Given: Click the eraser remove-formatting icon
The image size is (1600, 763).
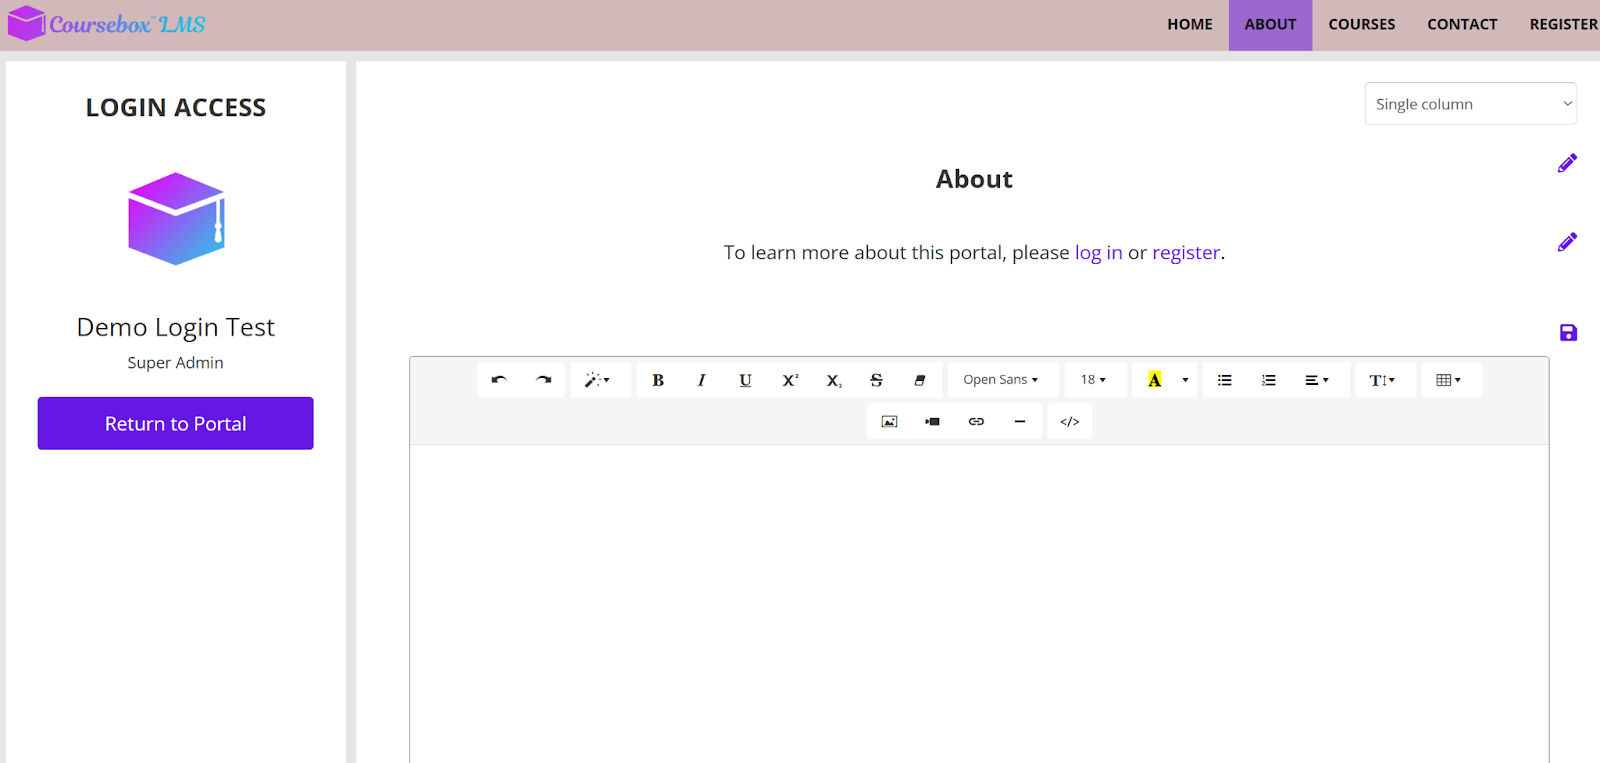Looking at the screenshot, I should [x=919, y=380].
